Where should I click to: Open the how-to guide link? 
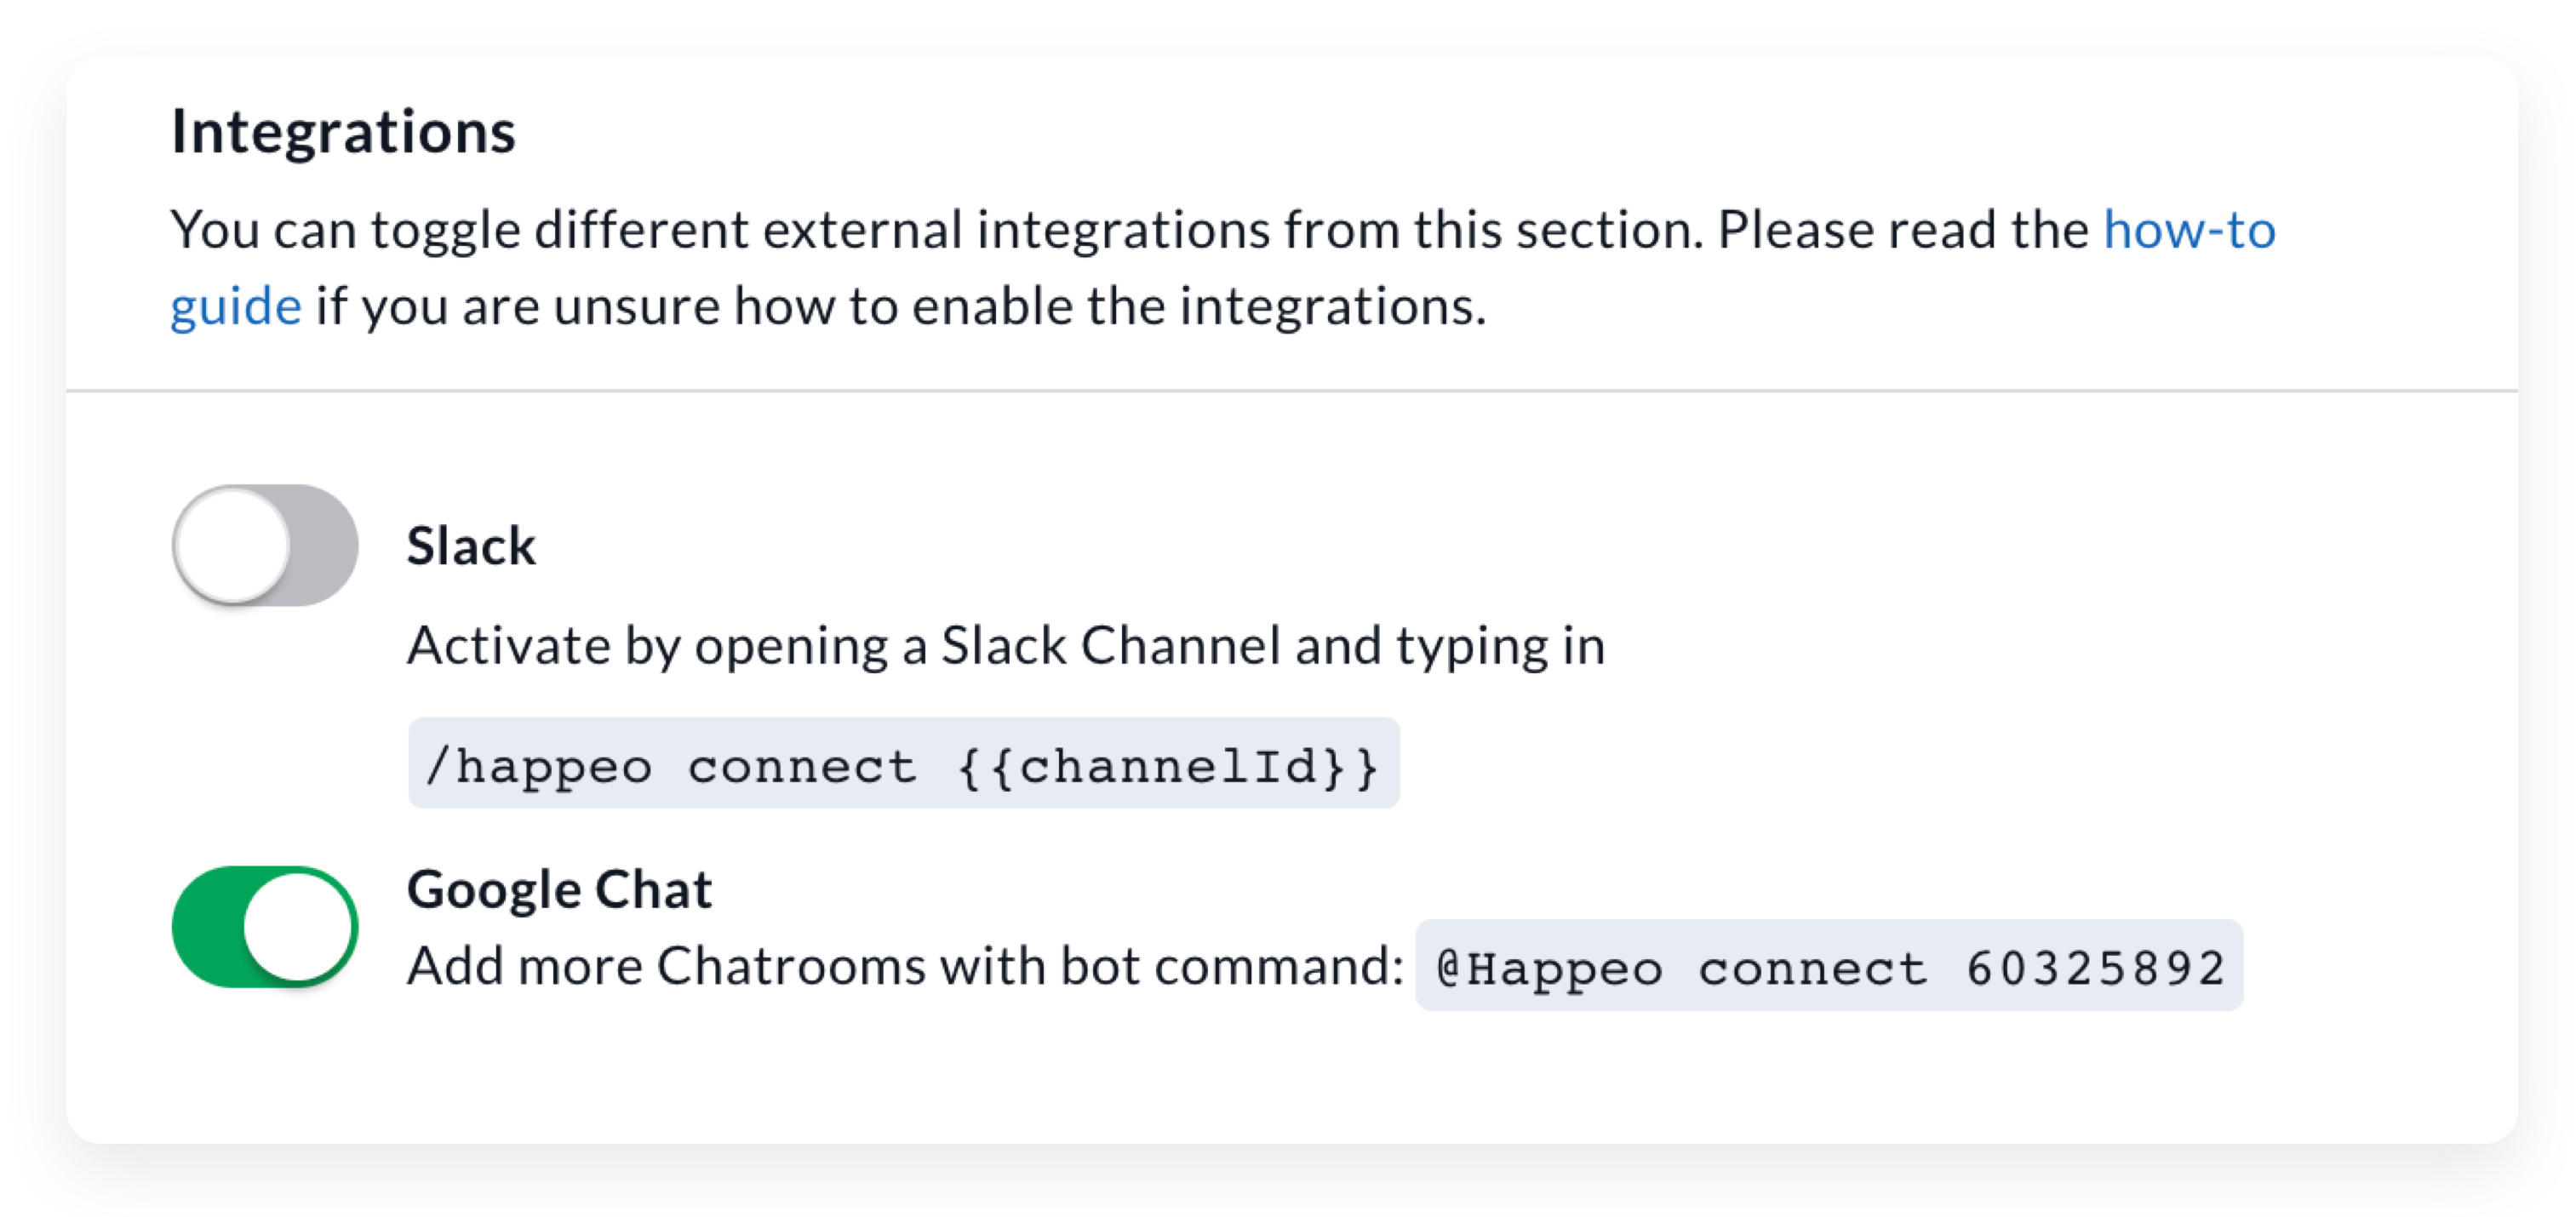(x=2189, y=230)
